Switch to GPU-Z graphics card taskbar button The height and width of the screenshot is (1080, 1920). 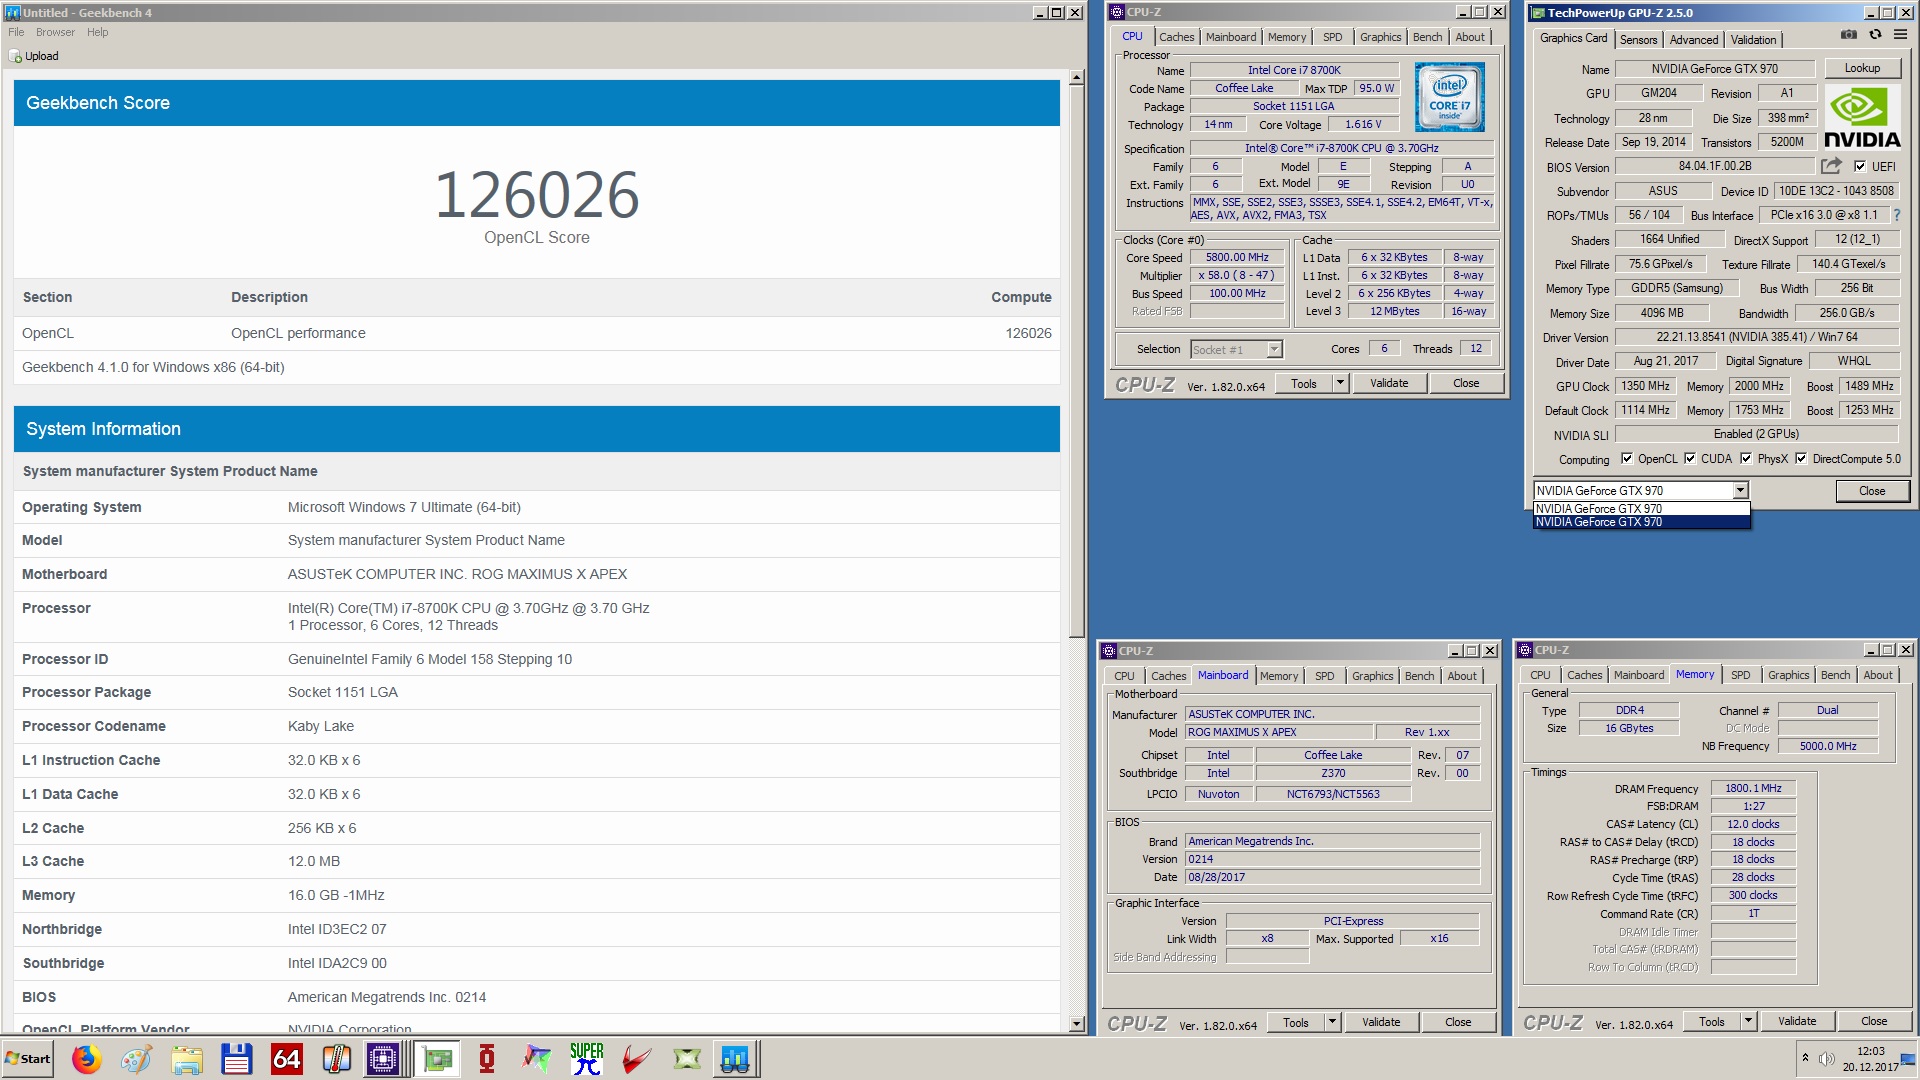pos(437,1059)
